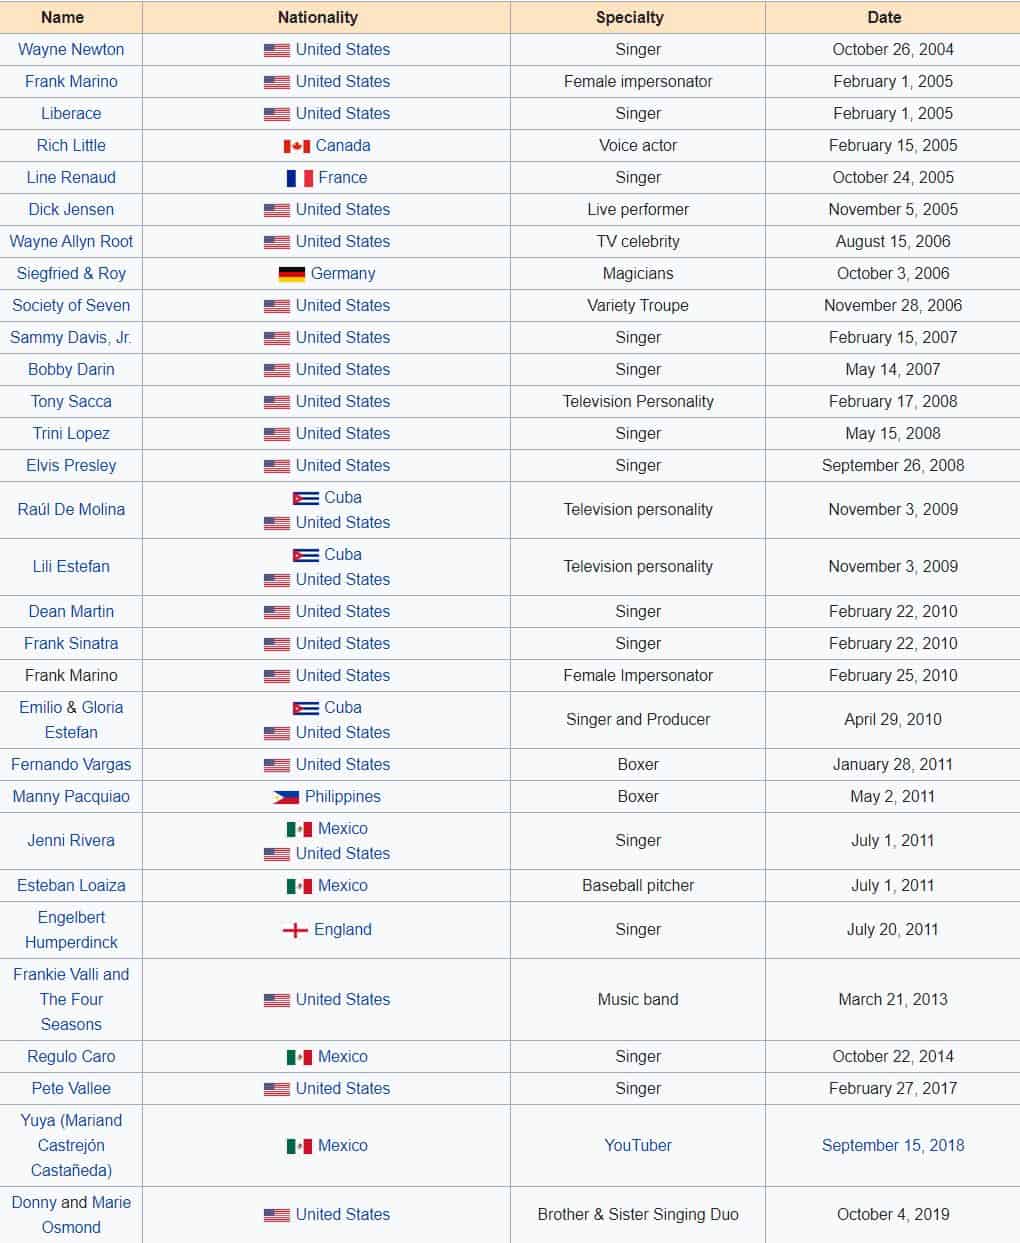Open the Jenni Rivera link
Screen dimensions: 1020x1243
71,840
